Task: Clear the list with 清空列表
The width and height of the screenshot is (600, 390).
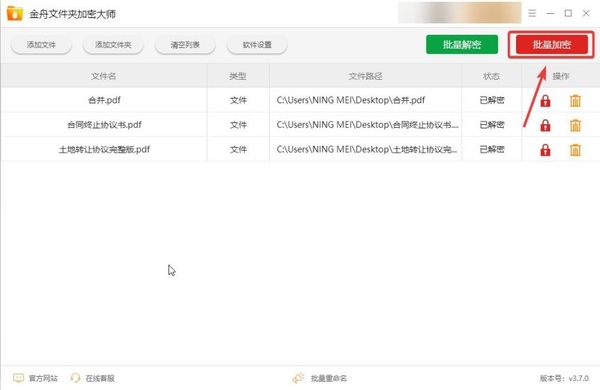Action: pos(185,45)
